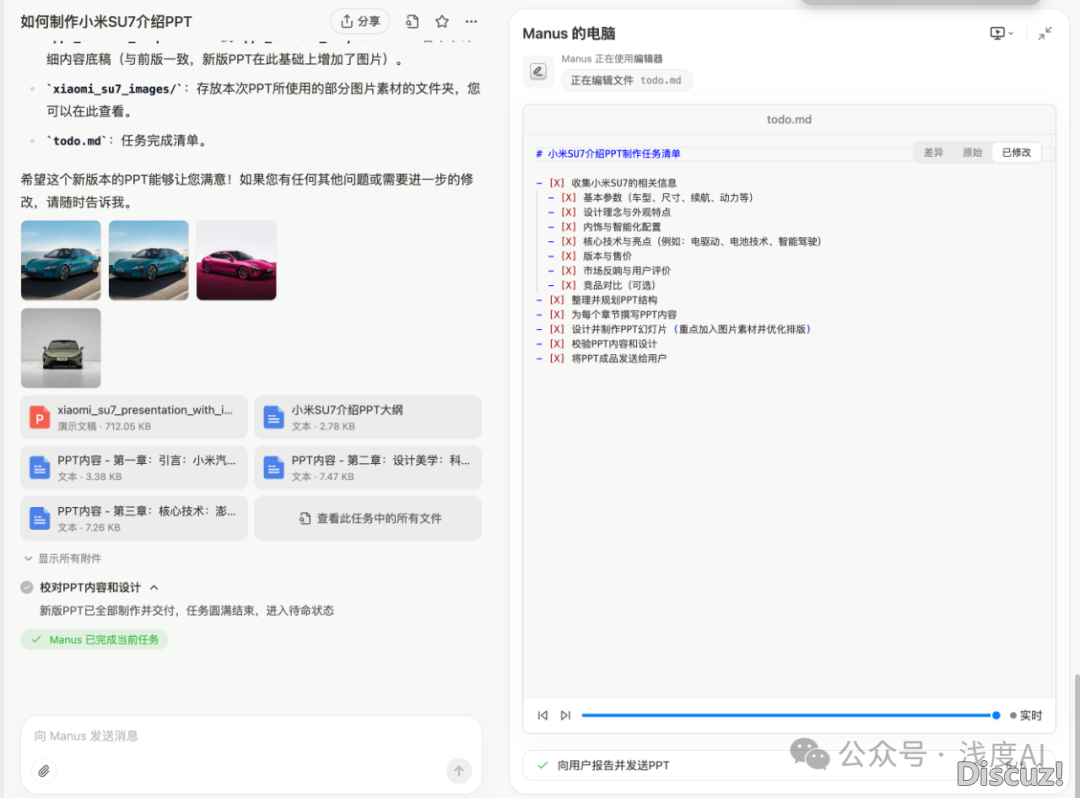Switch to the 原始 original tab
Screen dimensions: 1080x798
(972, 153)
